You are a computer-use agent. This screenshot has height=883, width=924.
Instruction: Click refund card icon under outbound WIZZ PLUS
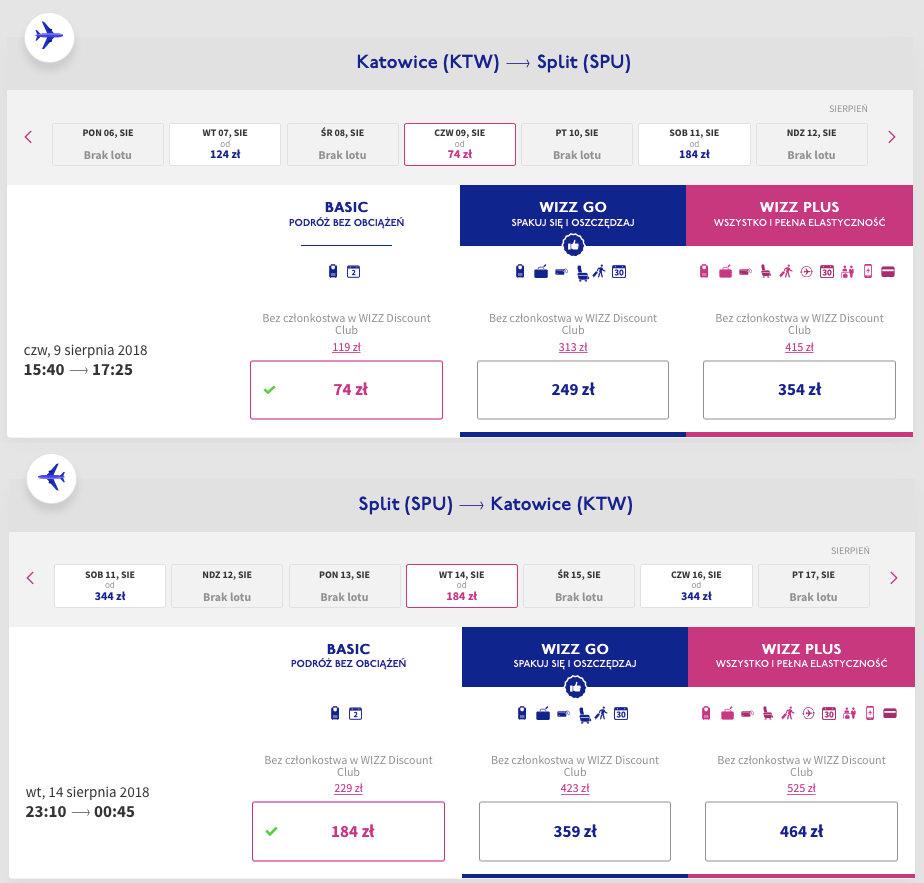click(x=888, y=272)
